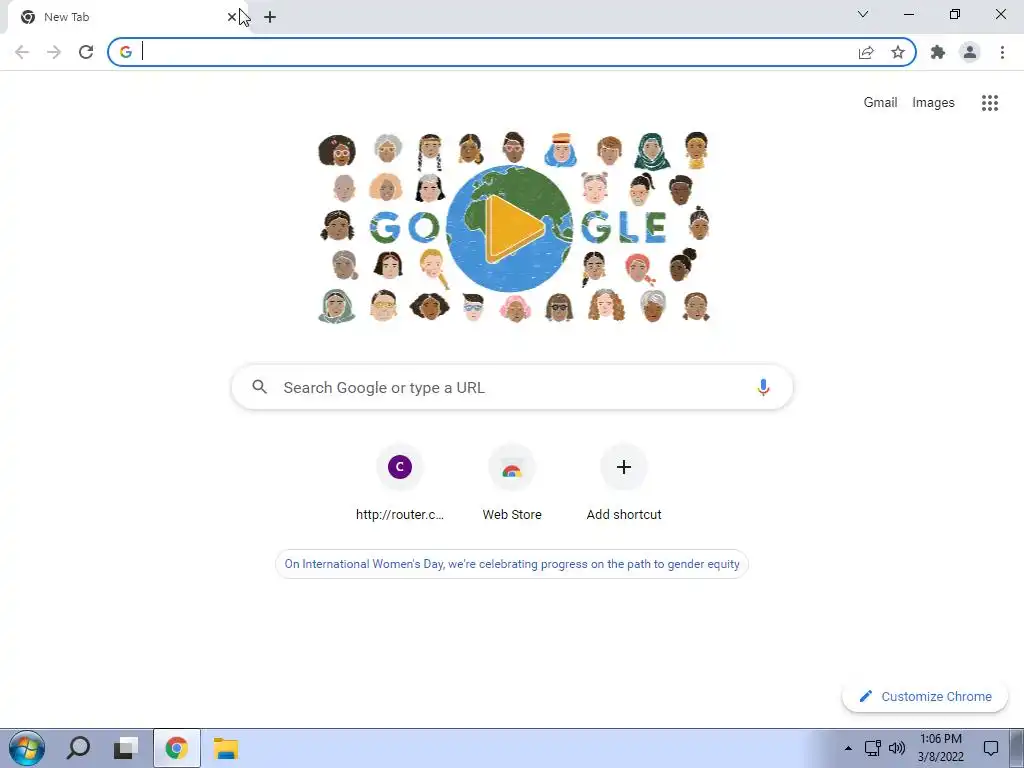
Task: Bookmark this tab with the star icon
Action: [x=898, y=52]
